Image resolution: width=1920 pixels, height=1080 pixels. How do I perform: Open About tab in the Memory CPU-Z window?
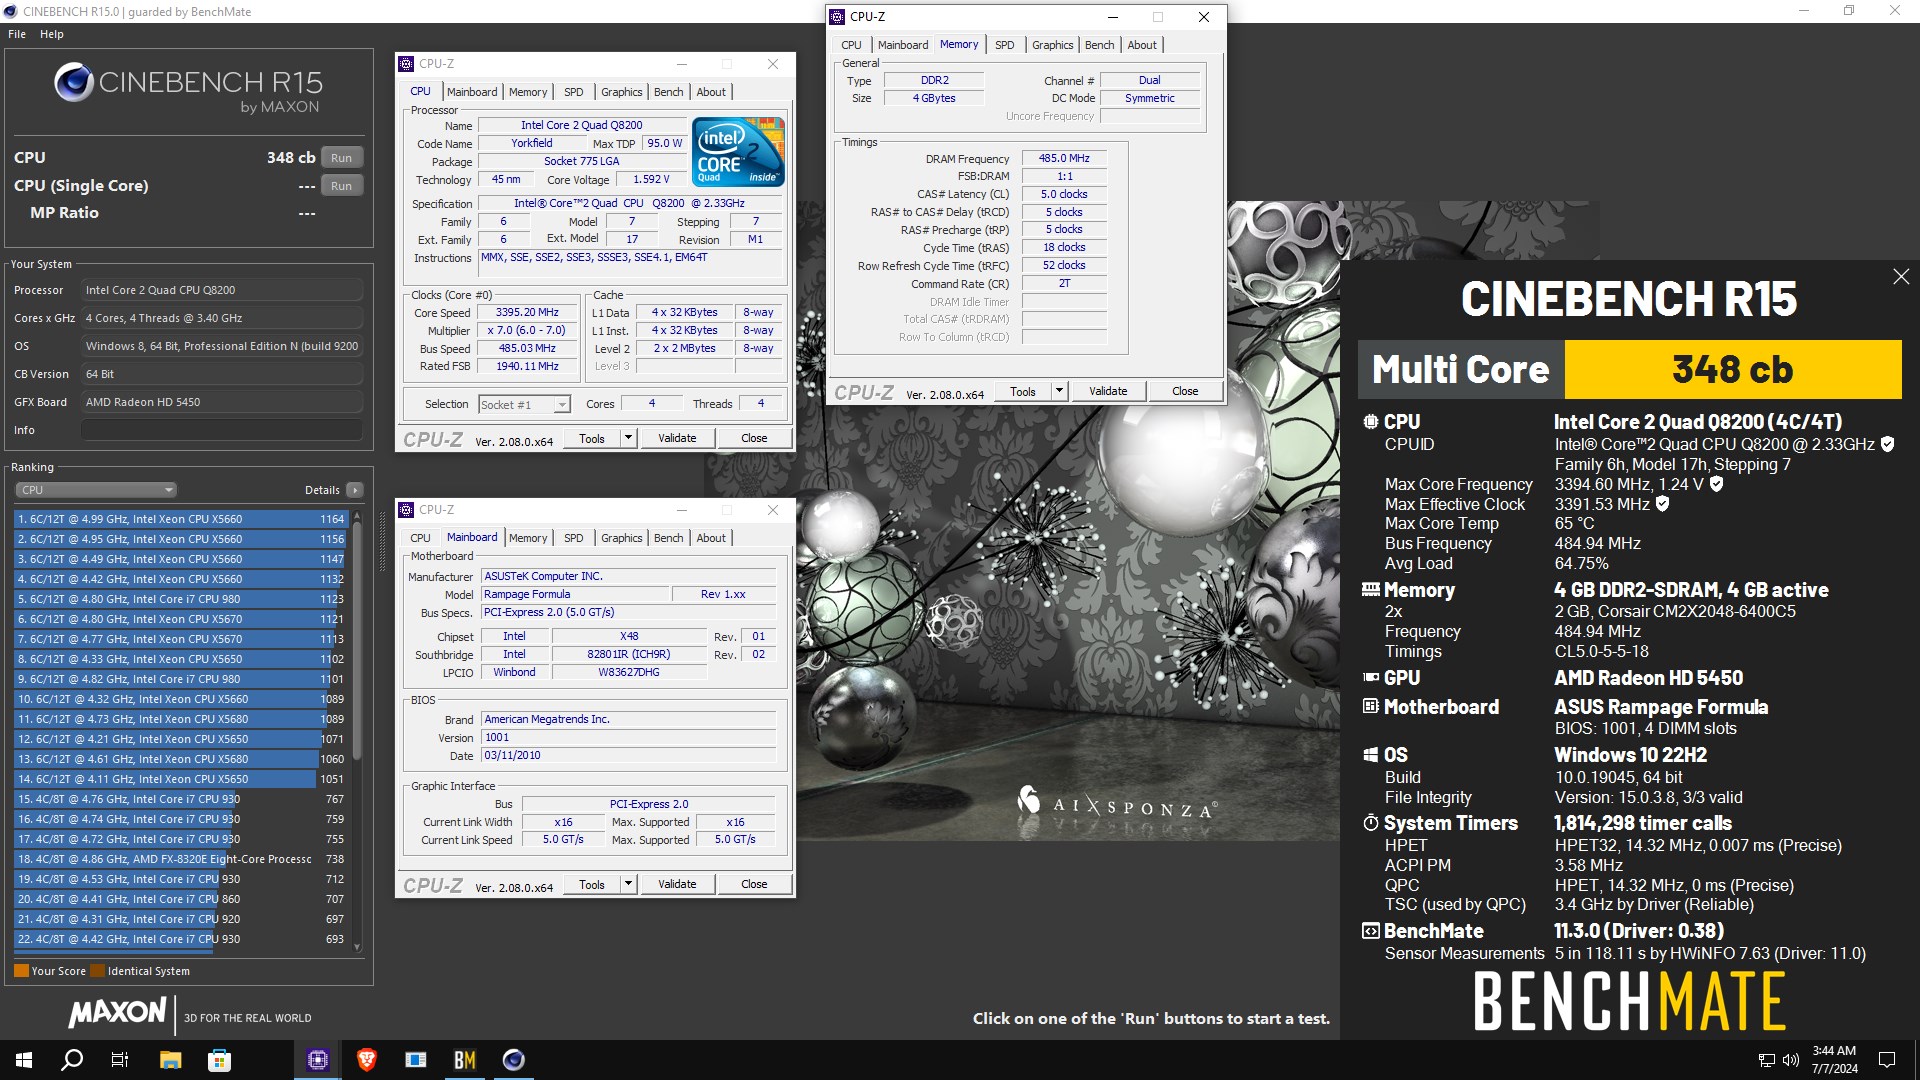tap(1142, 45)
